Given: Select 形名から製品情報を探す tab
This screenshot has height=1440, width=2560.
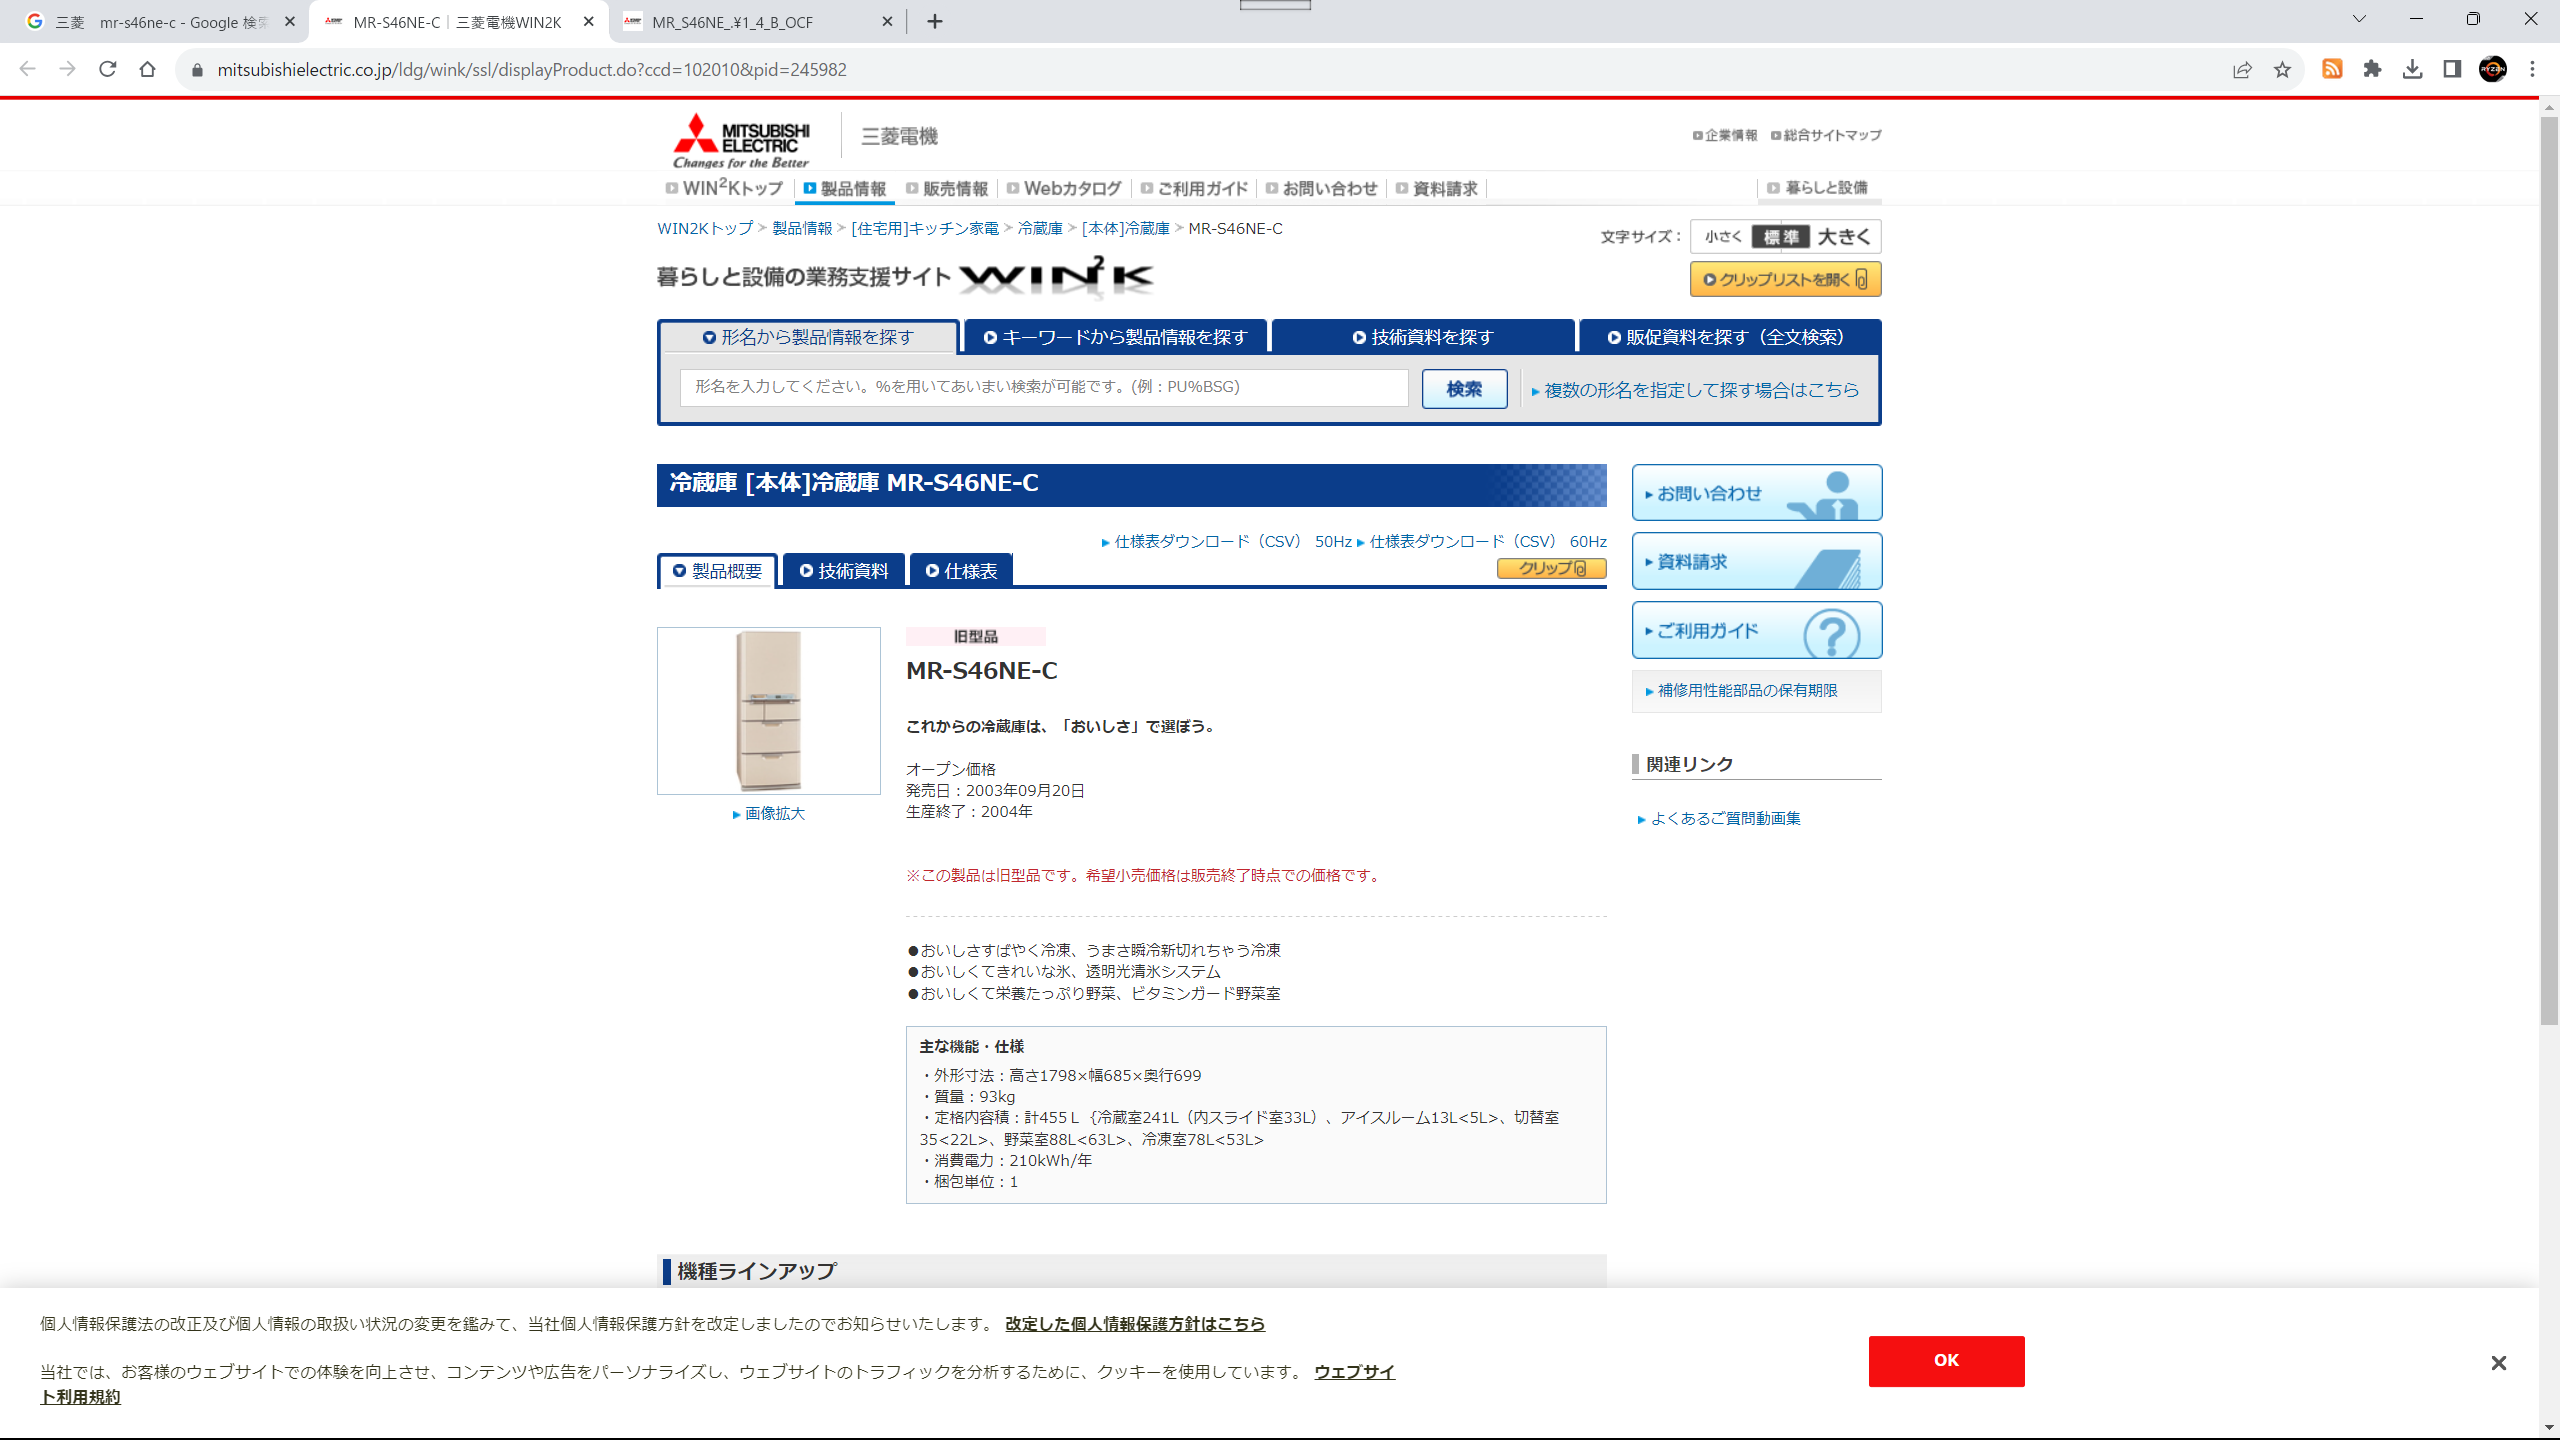Looking at the screenshot, I should click(808, 337).
